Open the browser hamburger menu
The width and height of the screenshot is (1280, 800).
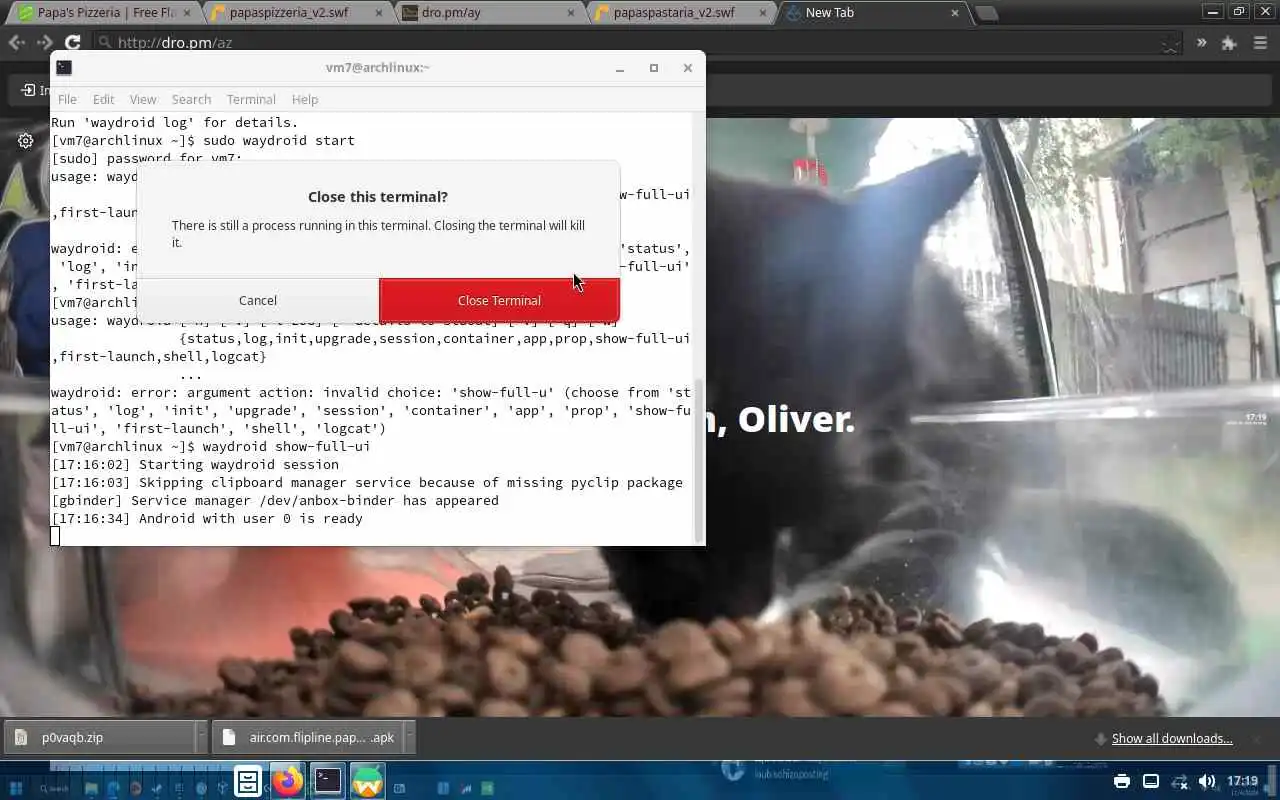pos(1260,43)
